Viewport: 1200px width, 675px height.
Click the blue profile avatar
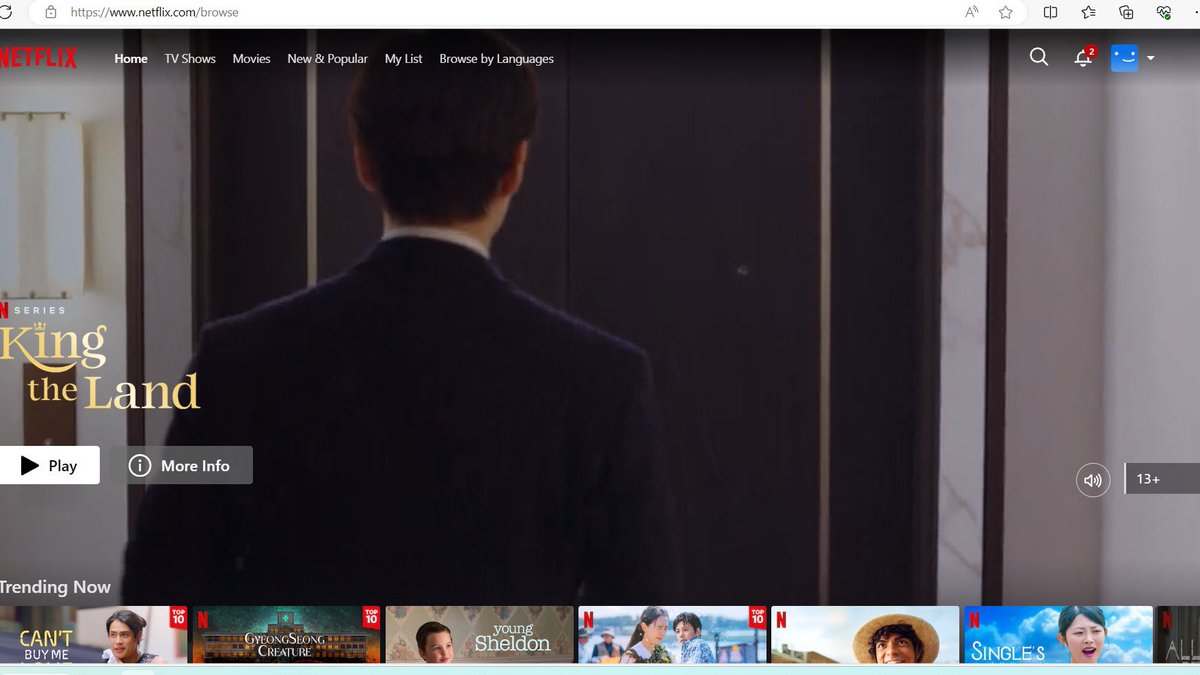pos(1125,58)
